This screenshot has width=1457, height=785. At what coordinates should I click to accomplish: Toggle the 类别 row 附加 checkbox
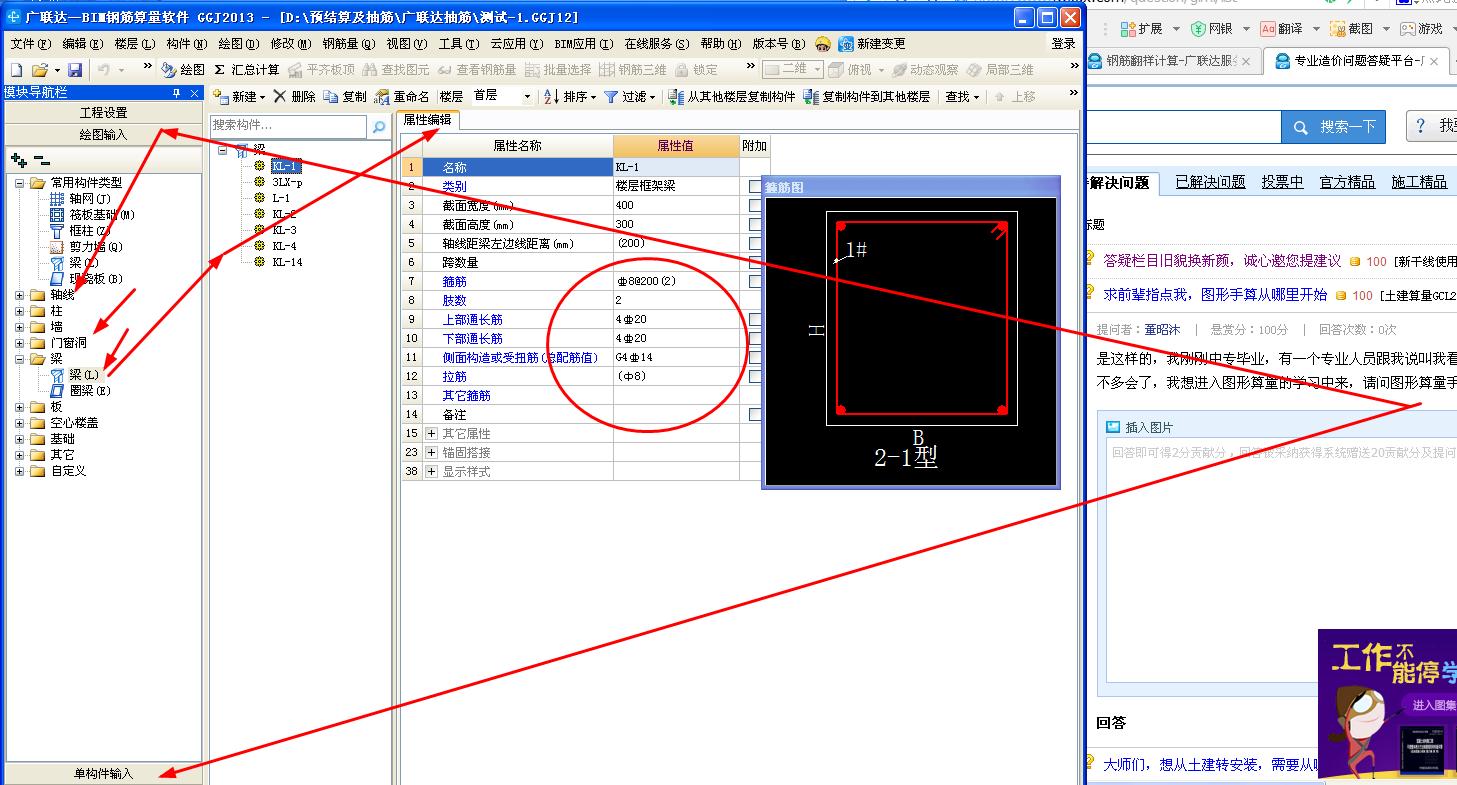click(755, 186)
